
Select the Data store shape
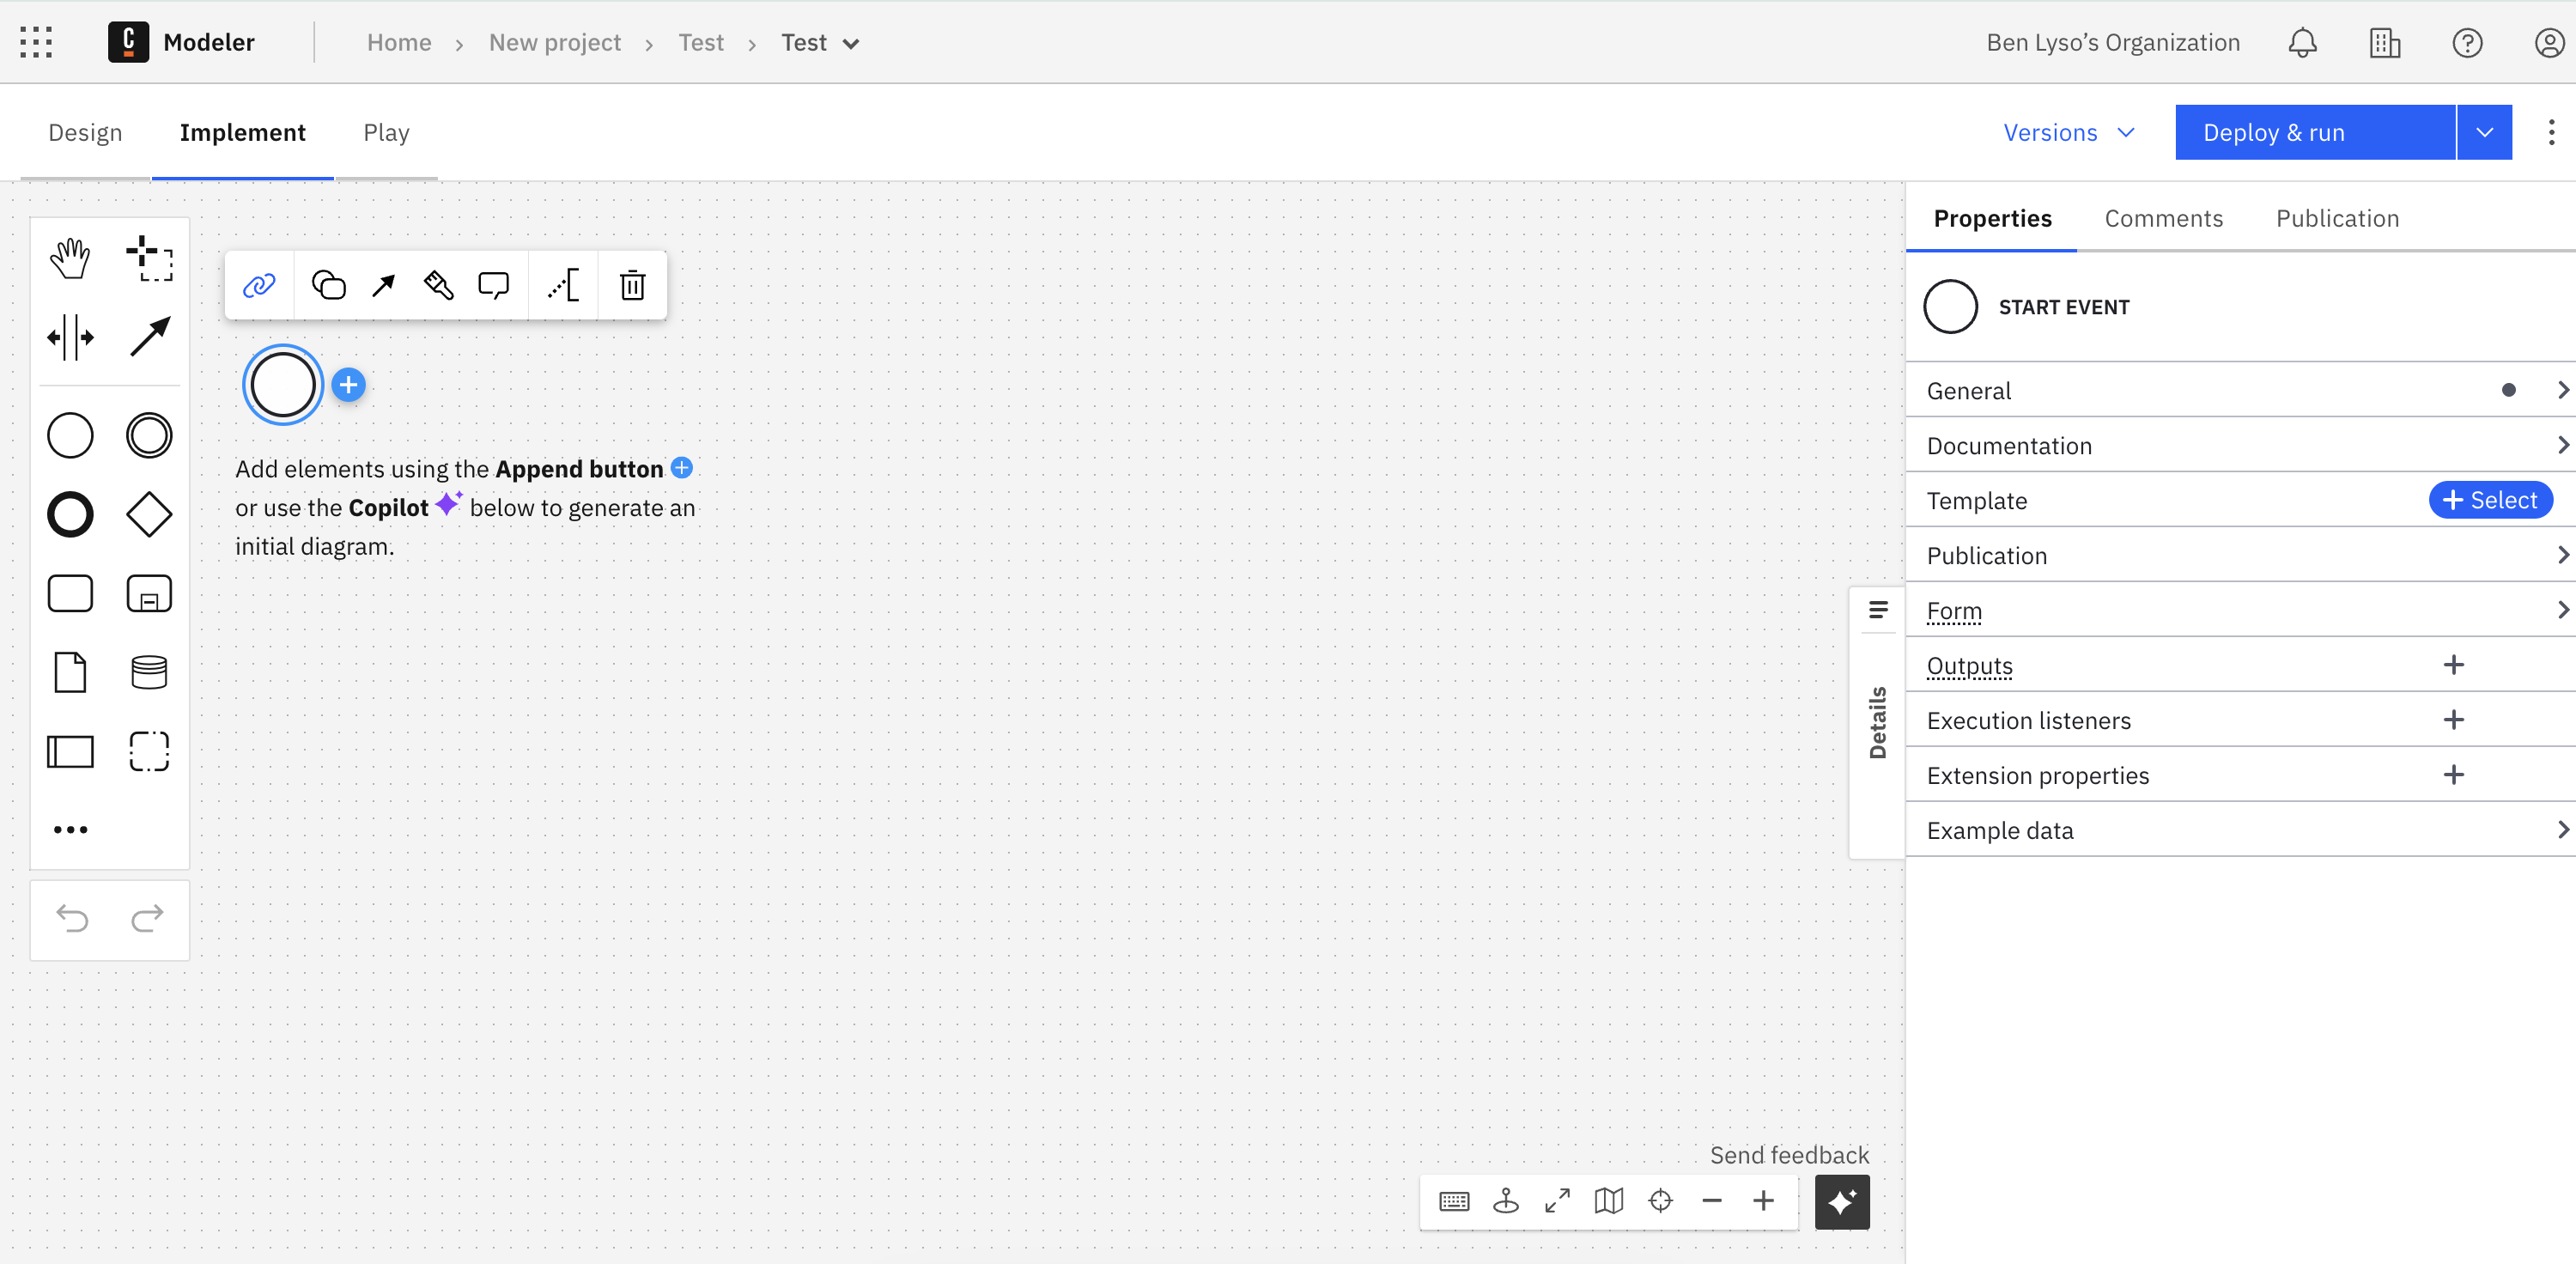click(x=148, y=671)
